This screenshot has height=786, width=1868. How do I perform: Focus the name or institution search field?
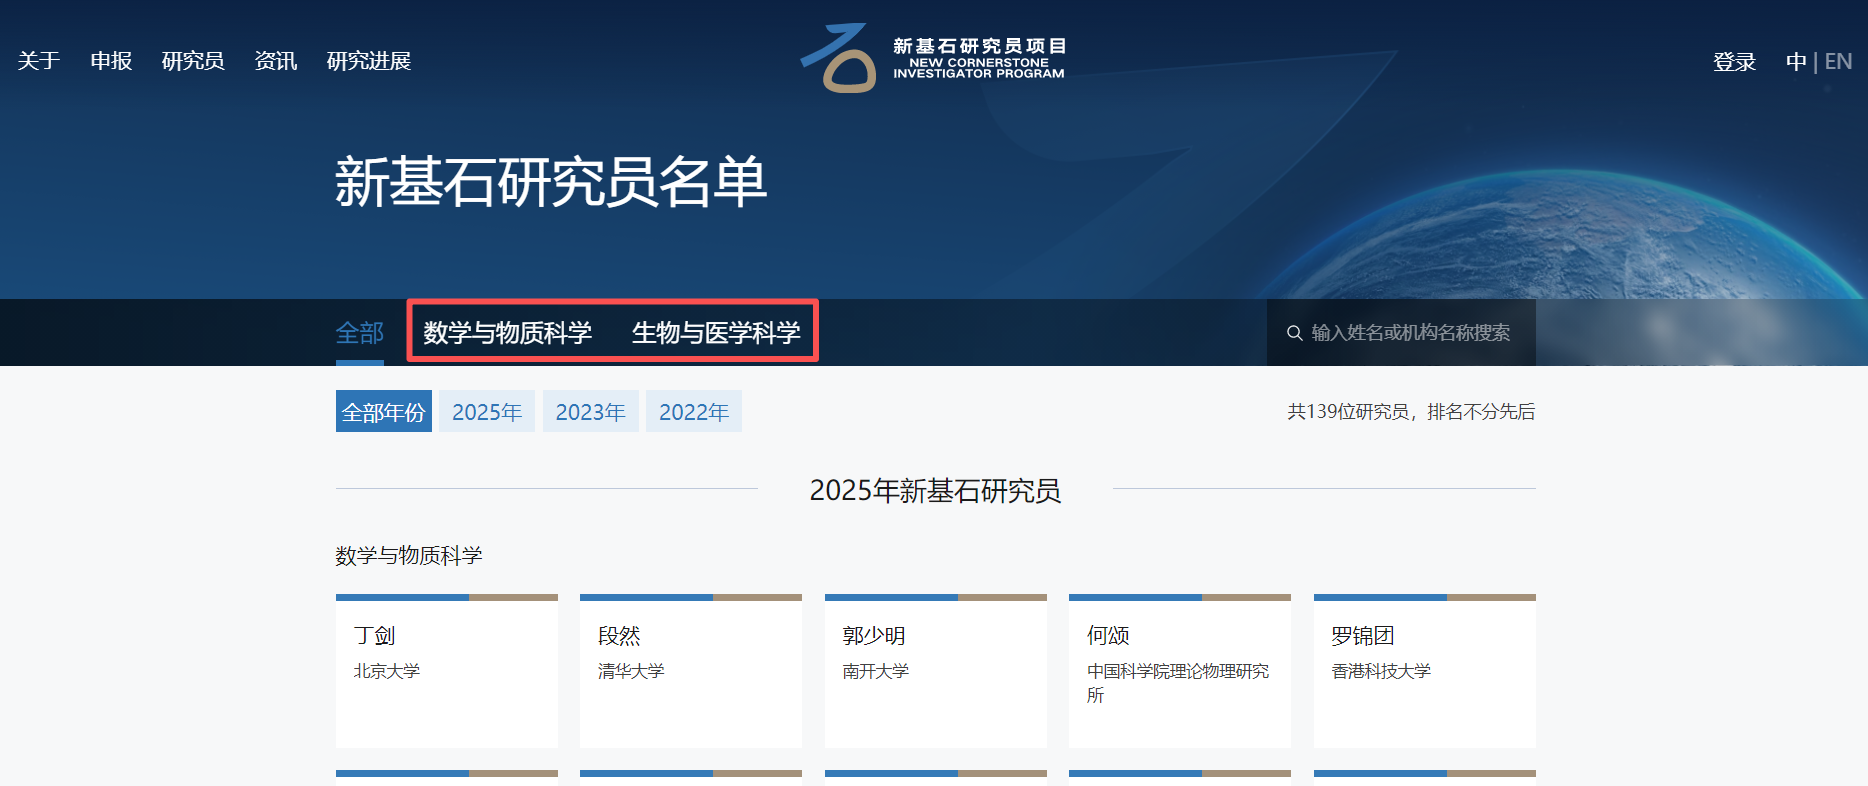click(x=1410, y=333)
